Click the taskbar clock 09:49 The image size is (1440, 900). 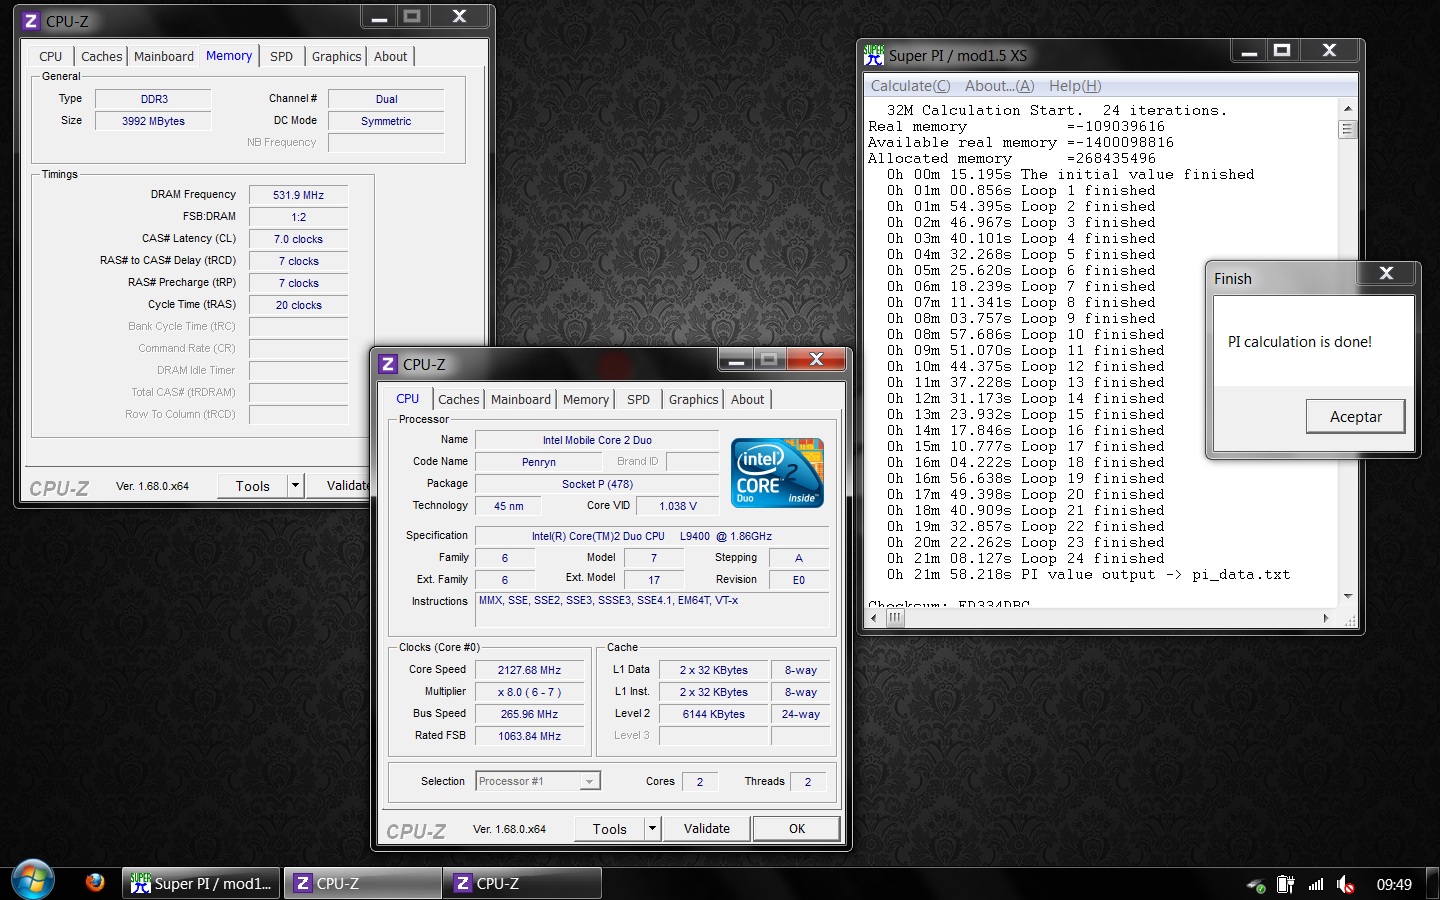click(x=1394, y=884)
